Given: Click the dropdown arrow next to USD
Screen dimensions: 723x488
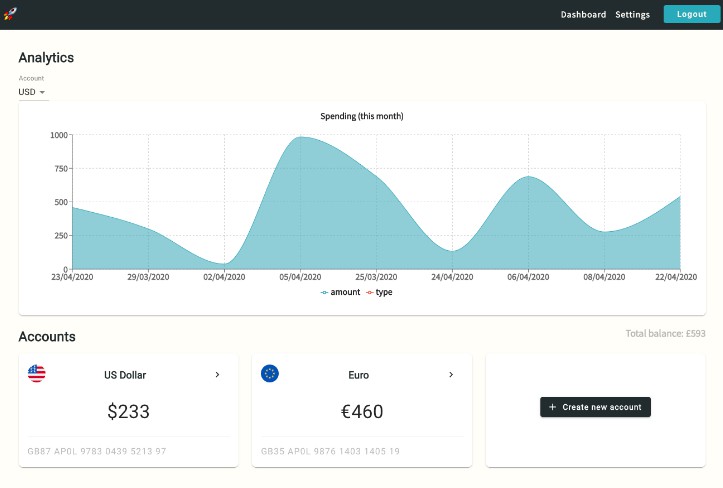Looking at the screenshot, I should (42, 93).
